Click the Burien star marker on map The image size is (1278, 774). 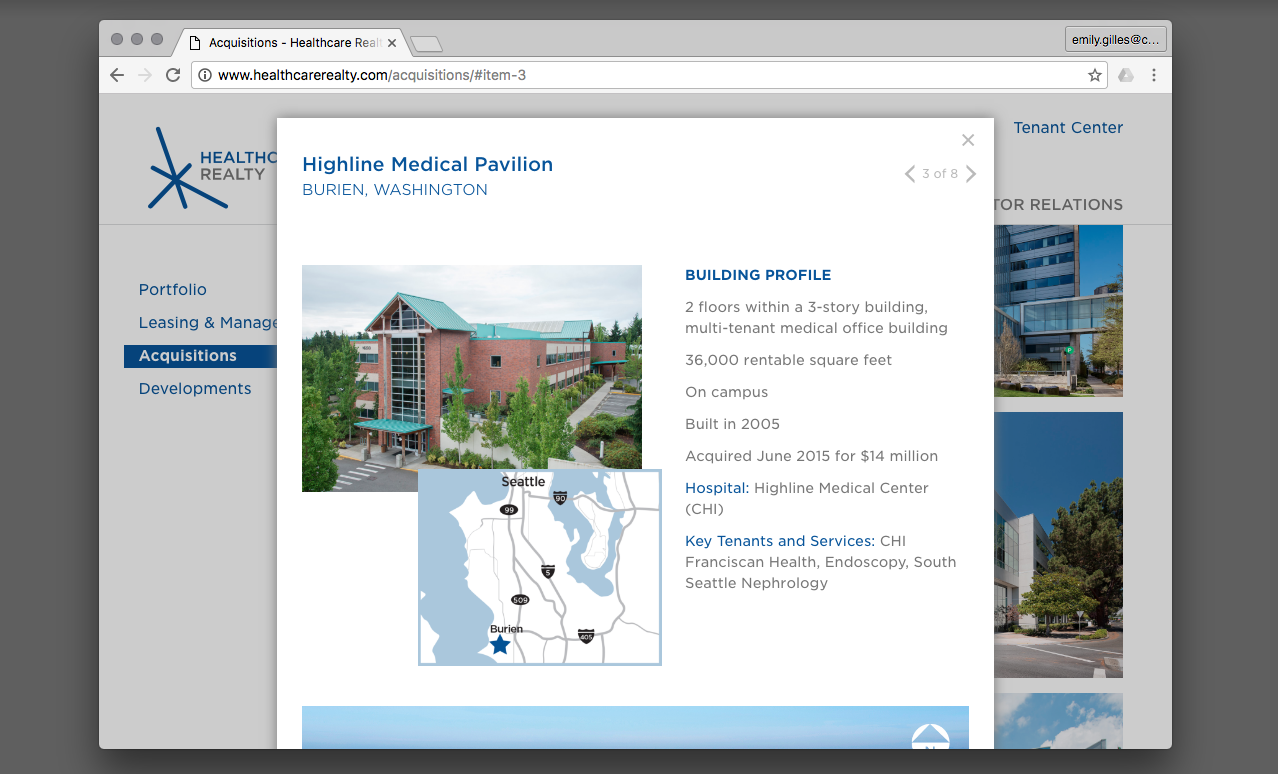(x=500, y=645)
